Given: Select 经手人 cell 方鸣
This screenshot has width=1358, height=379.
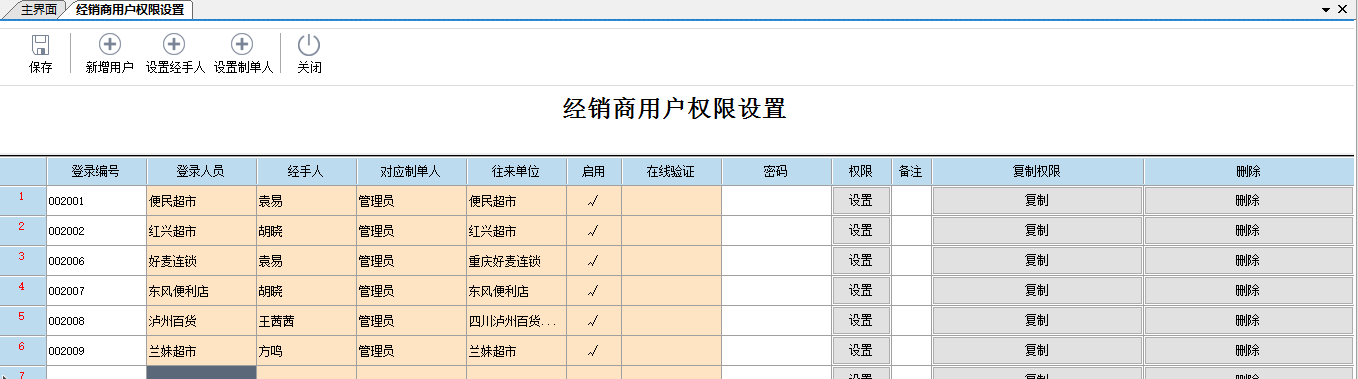Looking at the screenshot, I should [306, 351].
